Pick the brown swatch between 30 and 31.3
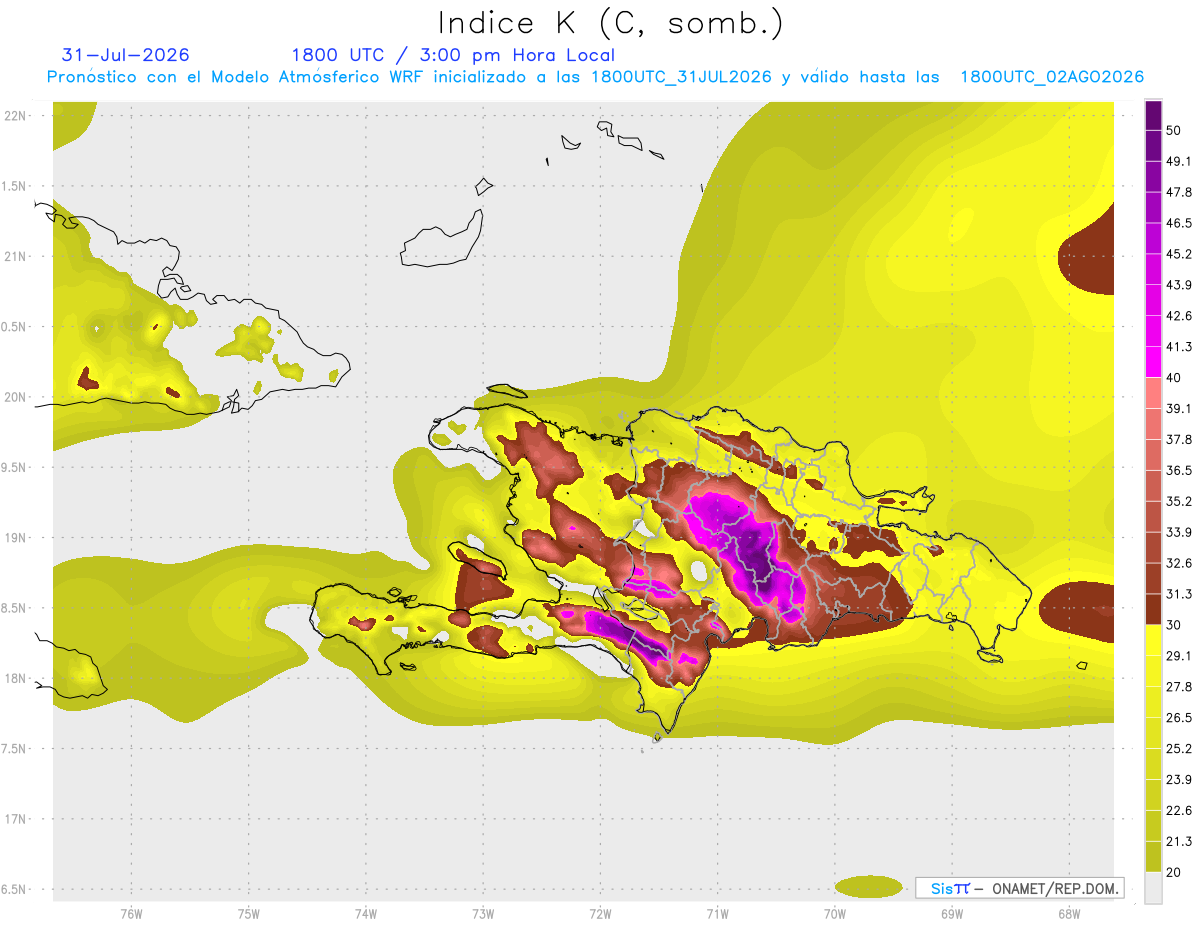This screenshot has height=927, width=1200. click(1154, 609)
